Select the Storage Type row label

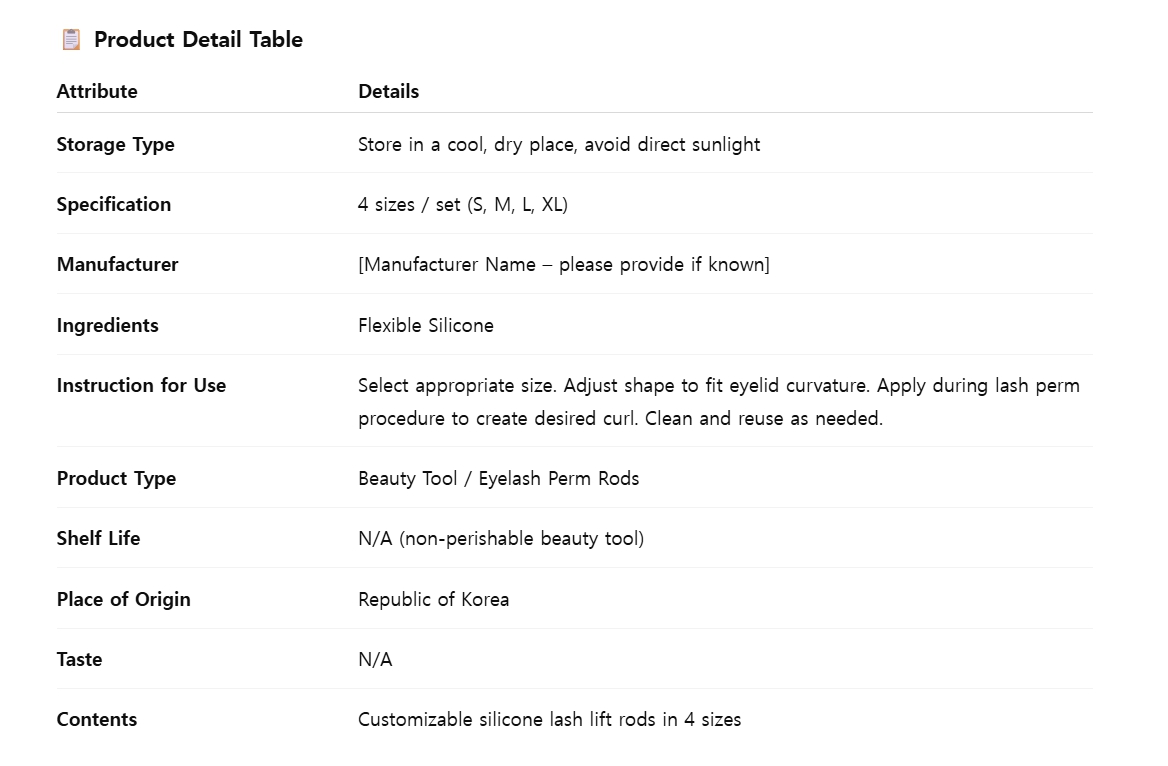115,145
